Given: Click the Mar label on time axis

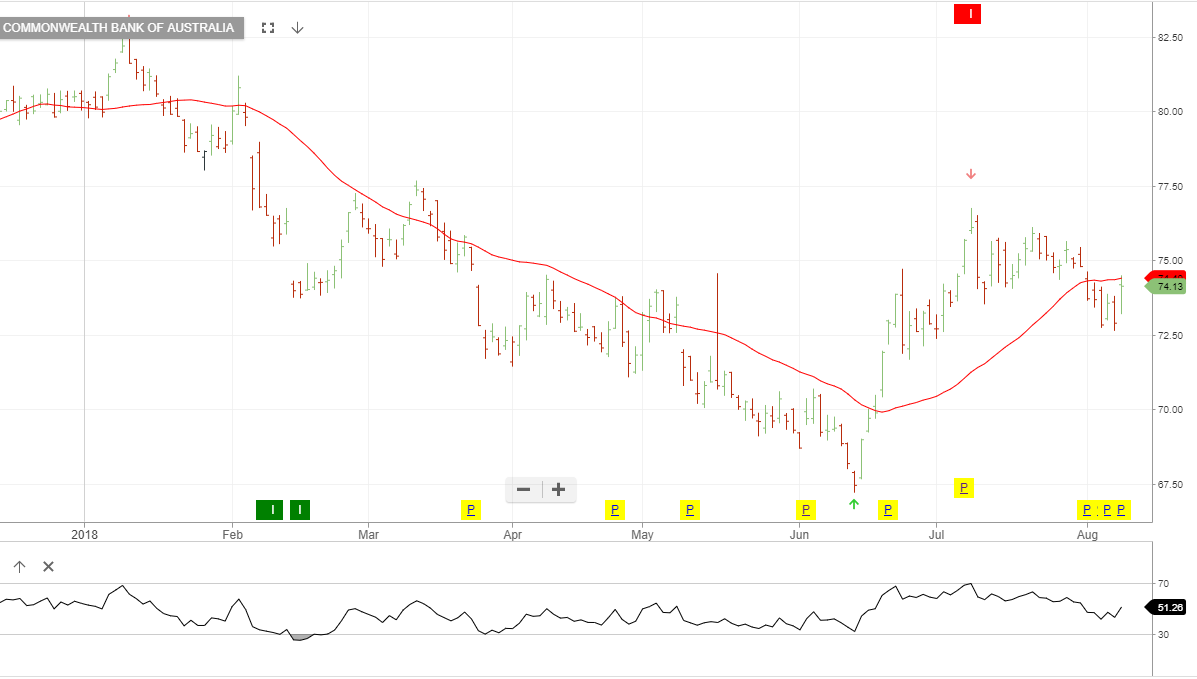Looking at the screenshot, I should coord(369,535).
